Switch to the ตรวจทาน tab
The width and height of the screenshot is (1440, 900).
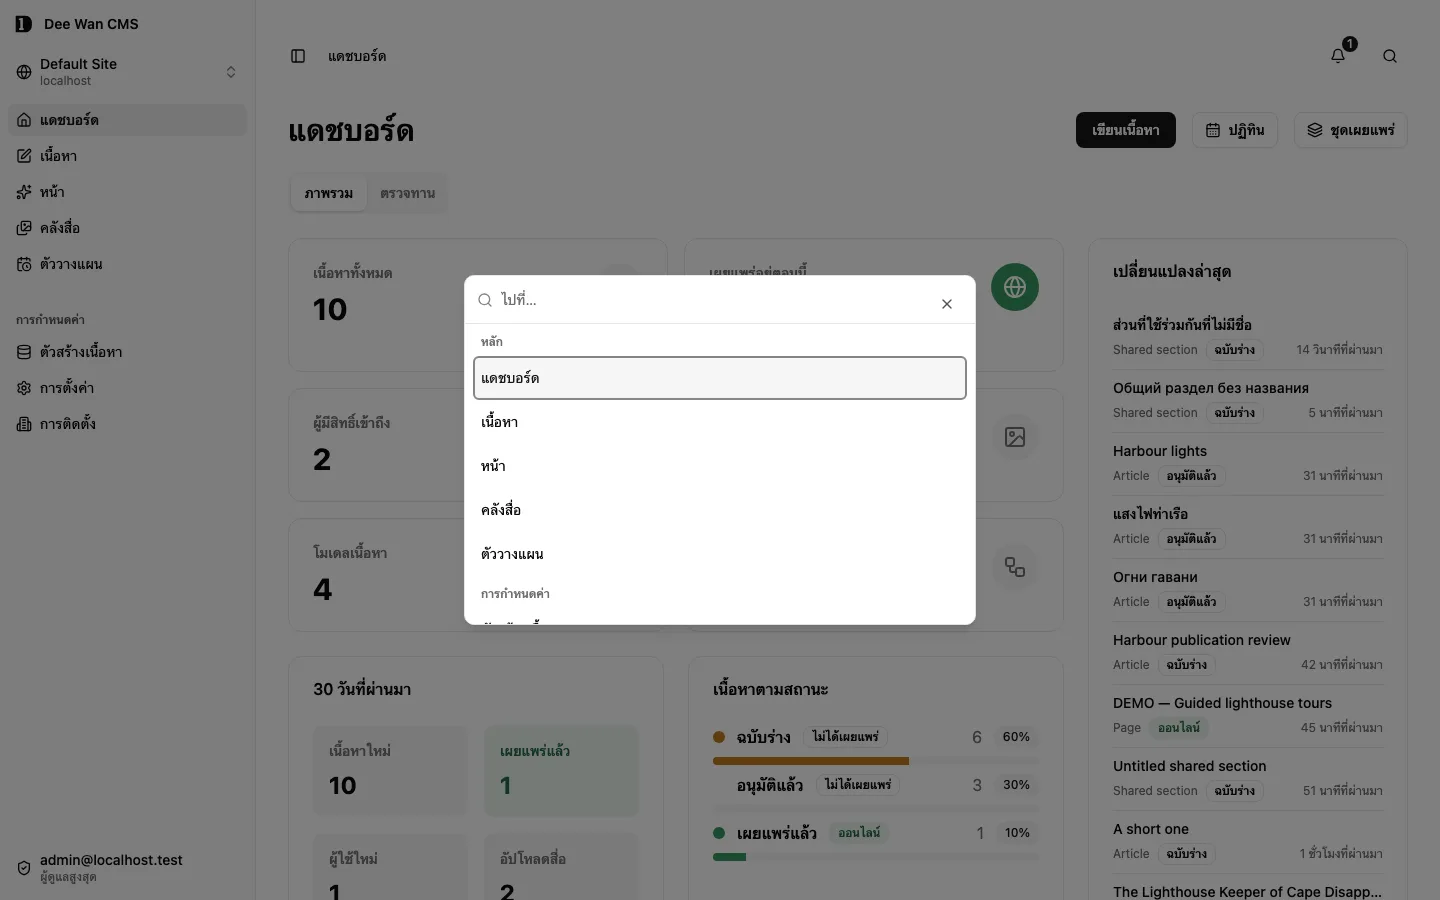407,193
